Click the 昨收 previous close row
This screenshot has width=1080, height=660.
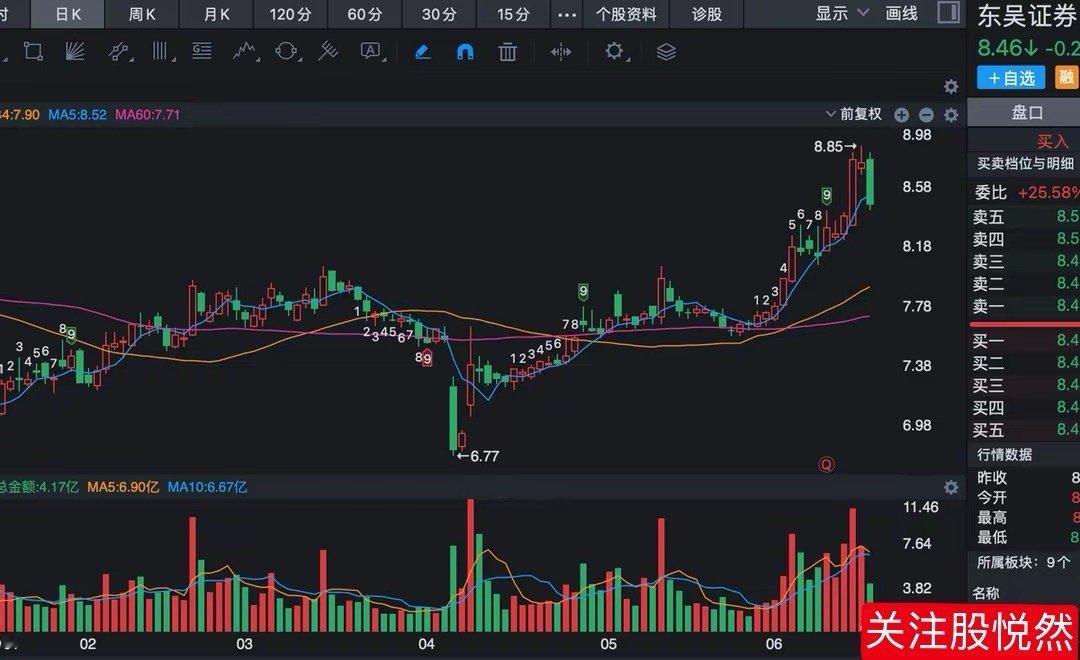pyautogui.click(x=1024, y=477)
